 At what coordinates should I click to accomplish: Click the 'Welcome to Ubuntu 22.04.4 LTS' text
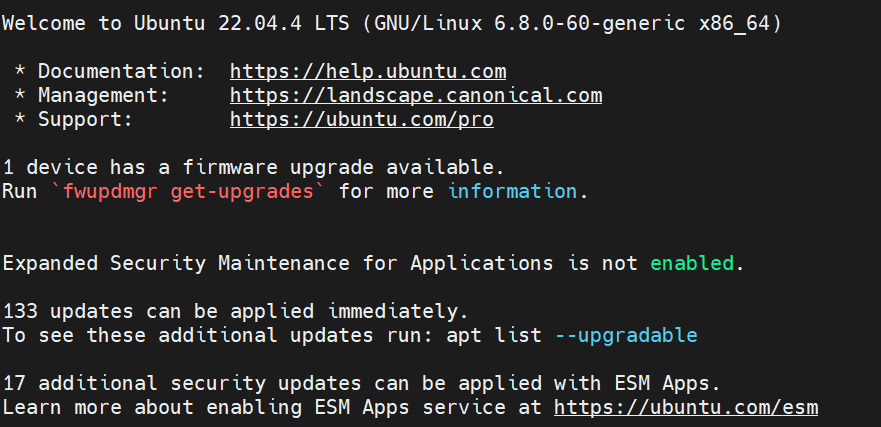176,24
